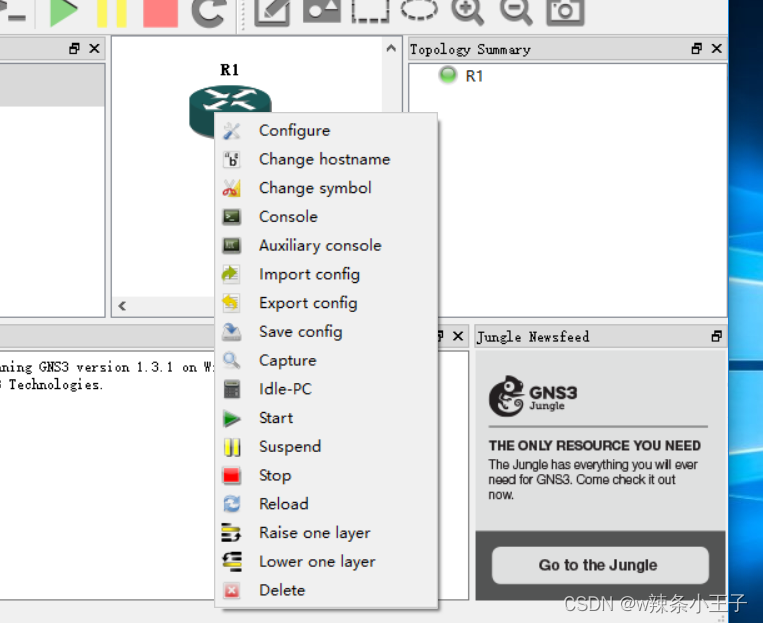The height and width of the screenshot is (623, 763).
Task: Click the yellow Suspend all devices toolbar icon
Action: pos(111,13)
